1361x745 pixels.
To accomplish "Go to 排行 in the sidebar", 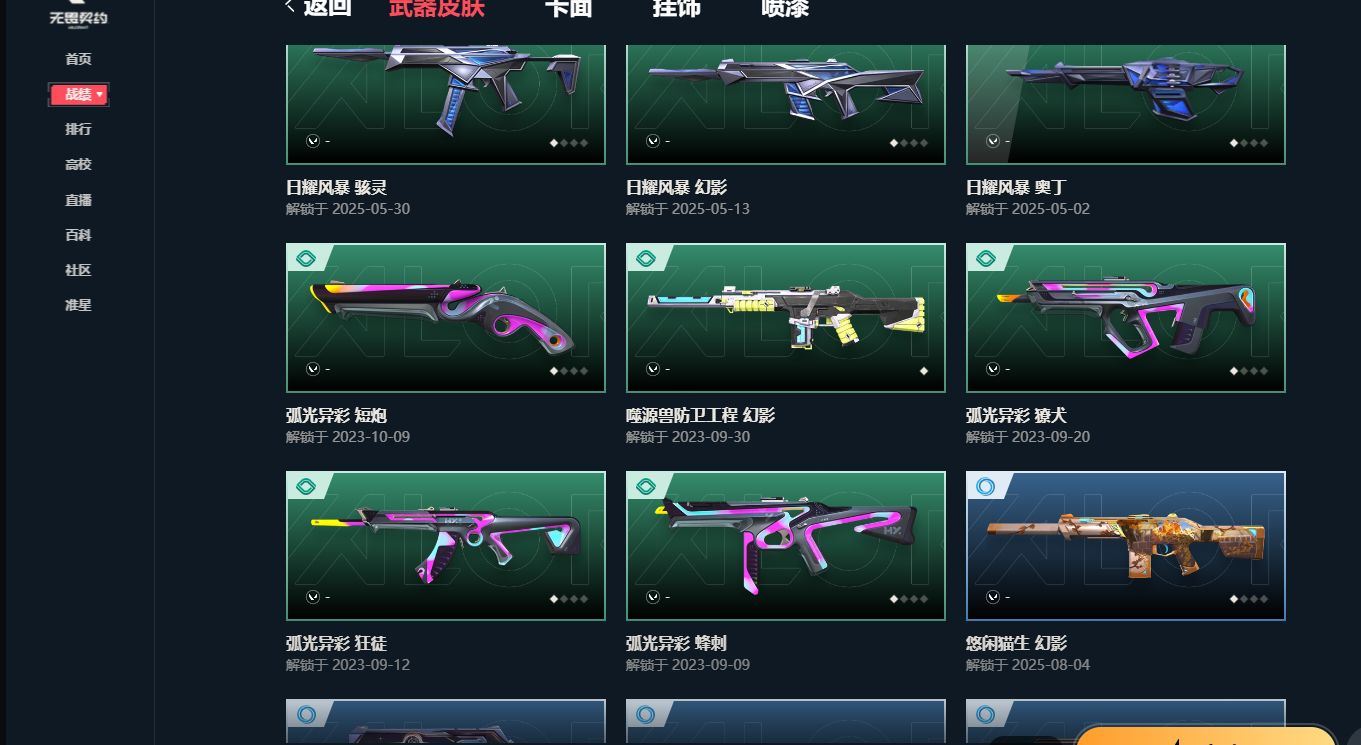I will tap(78, 129).
